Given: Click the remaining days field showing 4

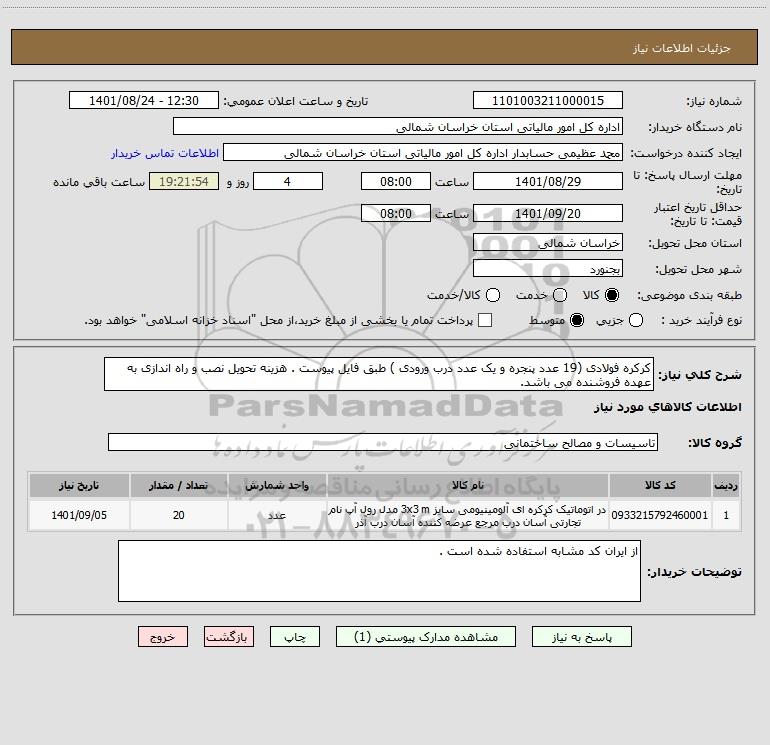Looking at the screenshot, I should pyautogui.click(x=288, y=181).
